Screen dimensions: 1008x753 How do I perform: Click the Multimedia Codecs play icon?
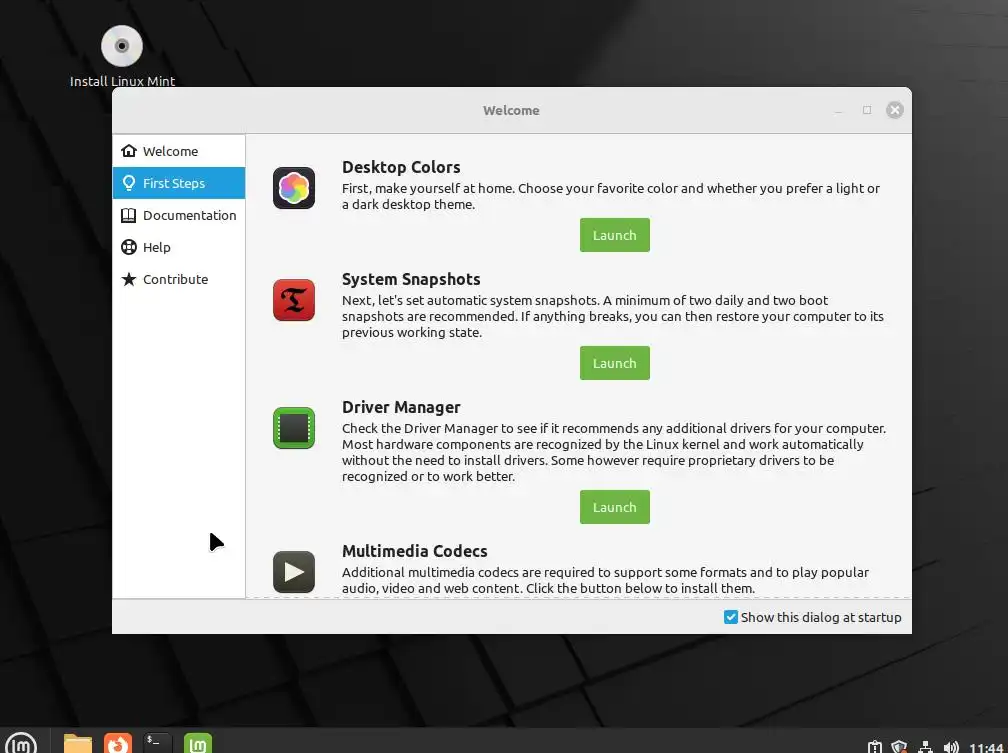point(294,572)
